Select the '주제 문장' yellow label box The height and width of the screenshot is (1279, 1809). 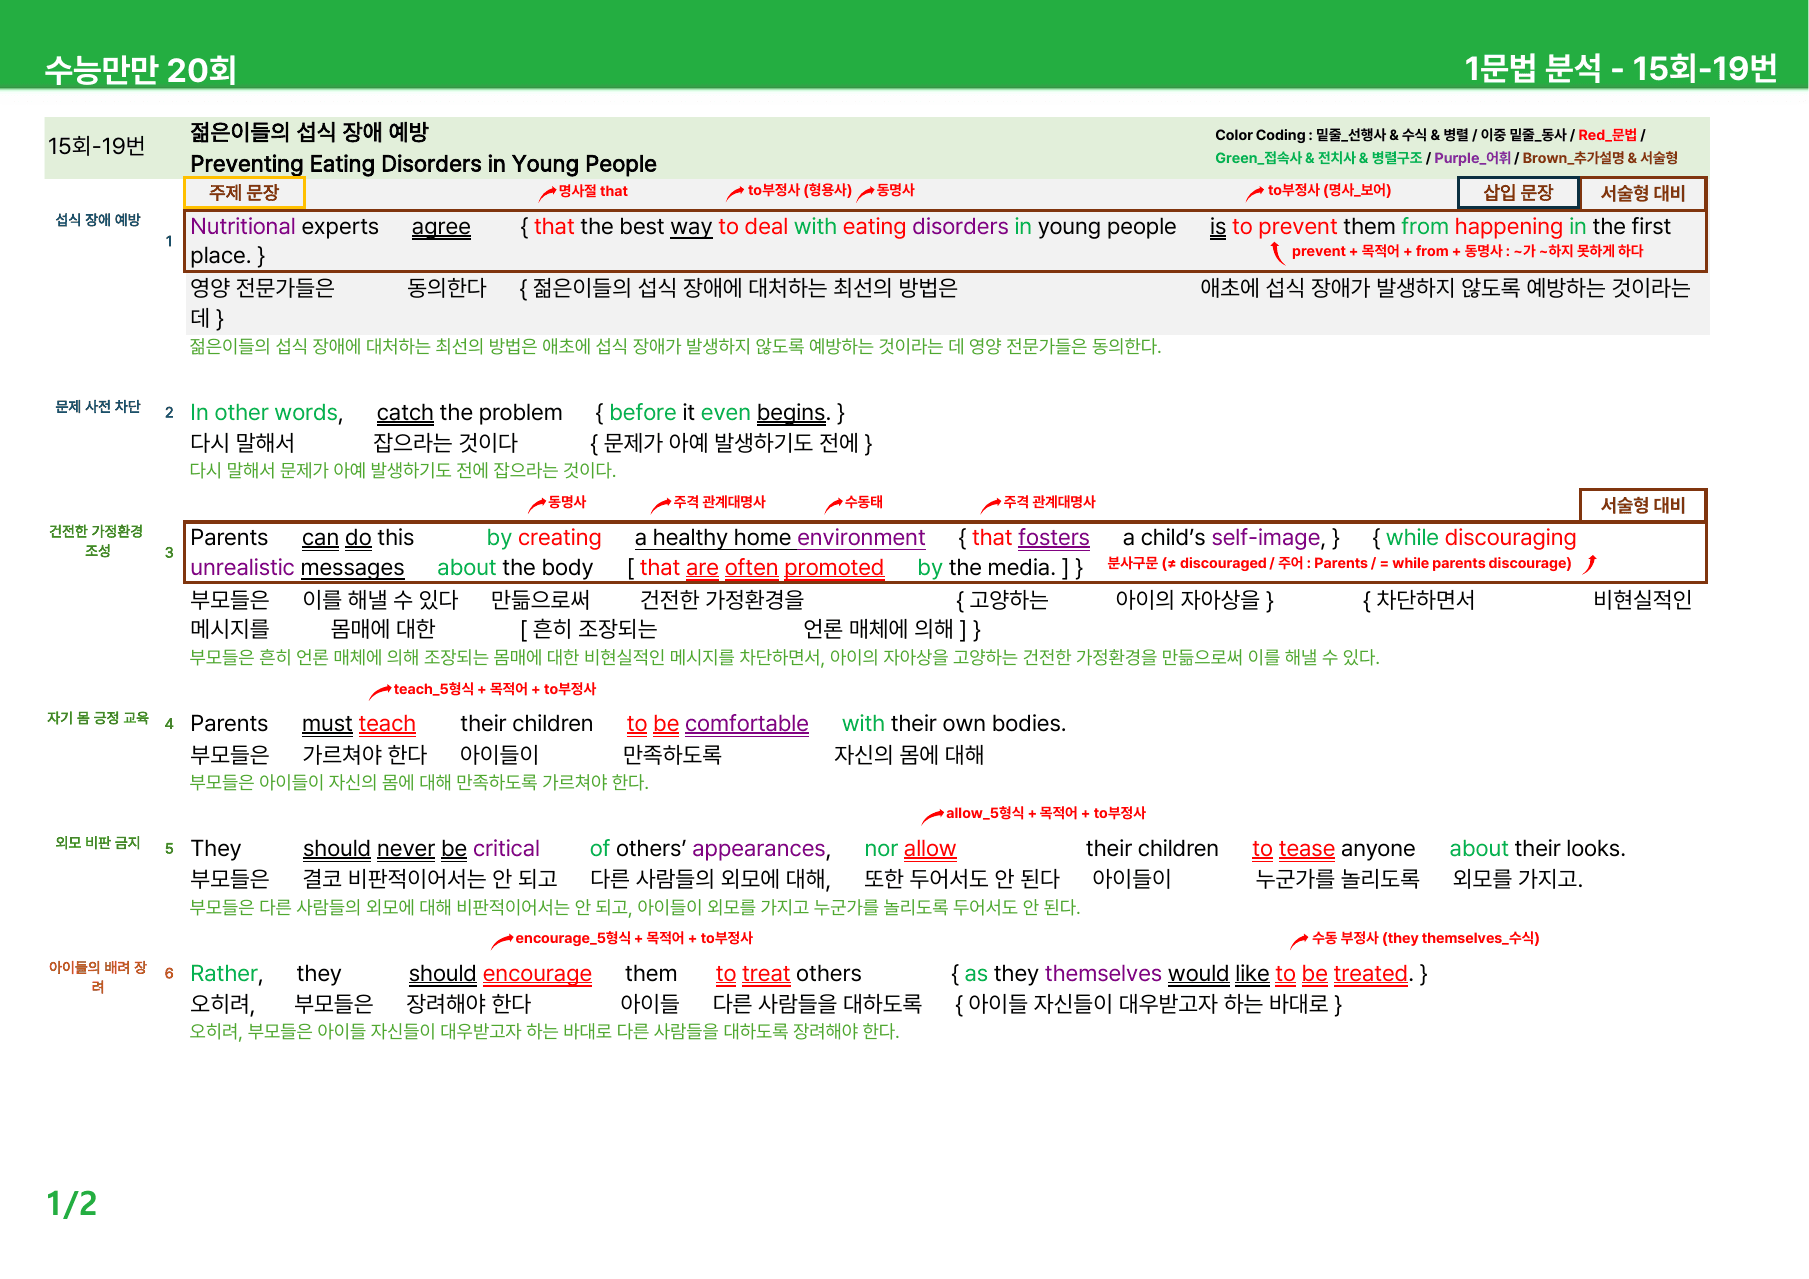(244, 193)
